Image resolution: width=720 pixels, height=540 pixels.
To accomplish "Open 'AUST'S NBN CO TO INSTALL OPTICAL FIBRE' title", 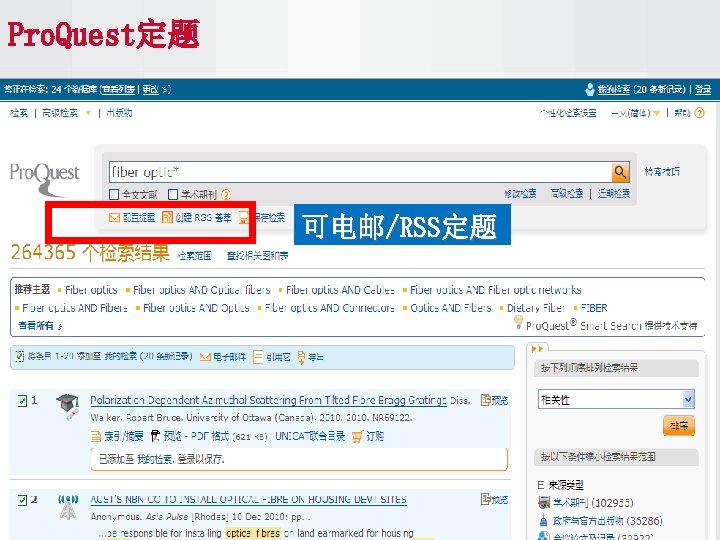I will click(x=248, y=499).
